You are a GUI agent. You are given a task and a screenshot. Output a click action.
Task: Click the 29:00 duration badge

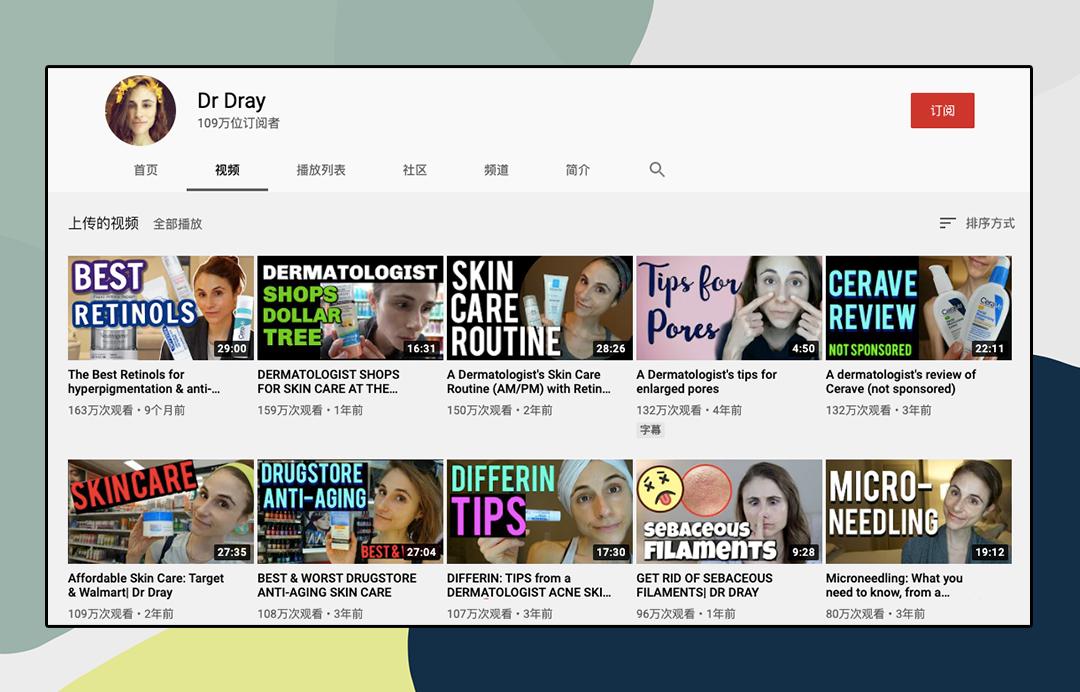pos(232,348)
